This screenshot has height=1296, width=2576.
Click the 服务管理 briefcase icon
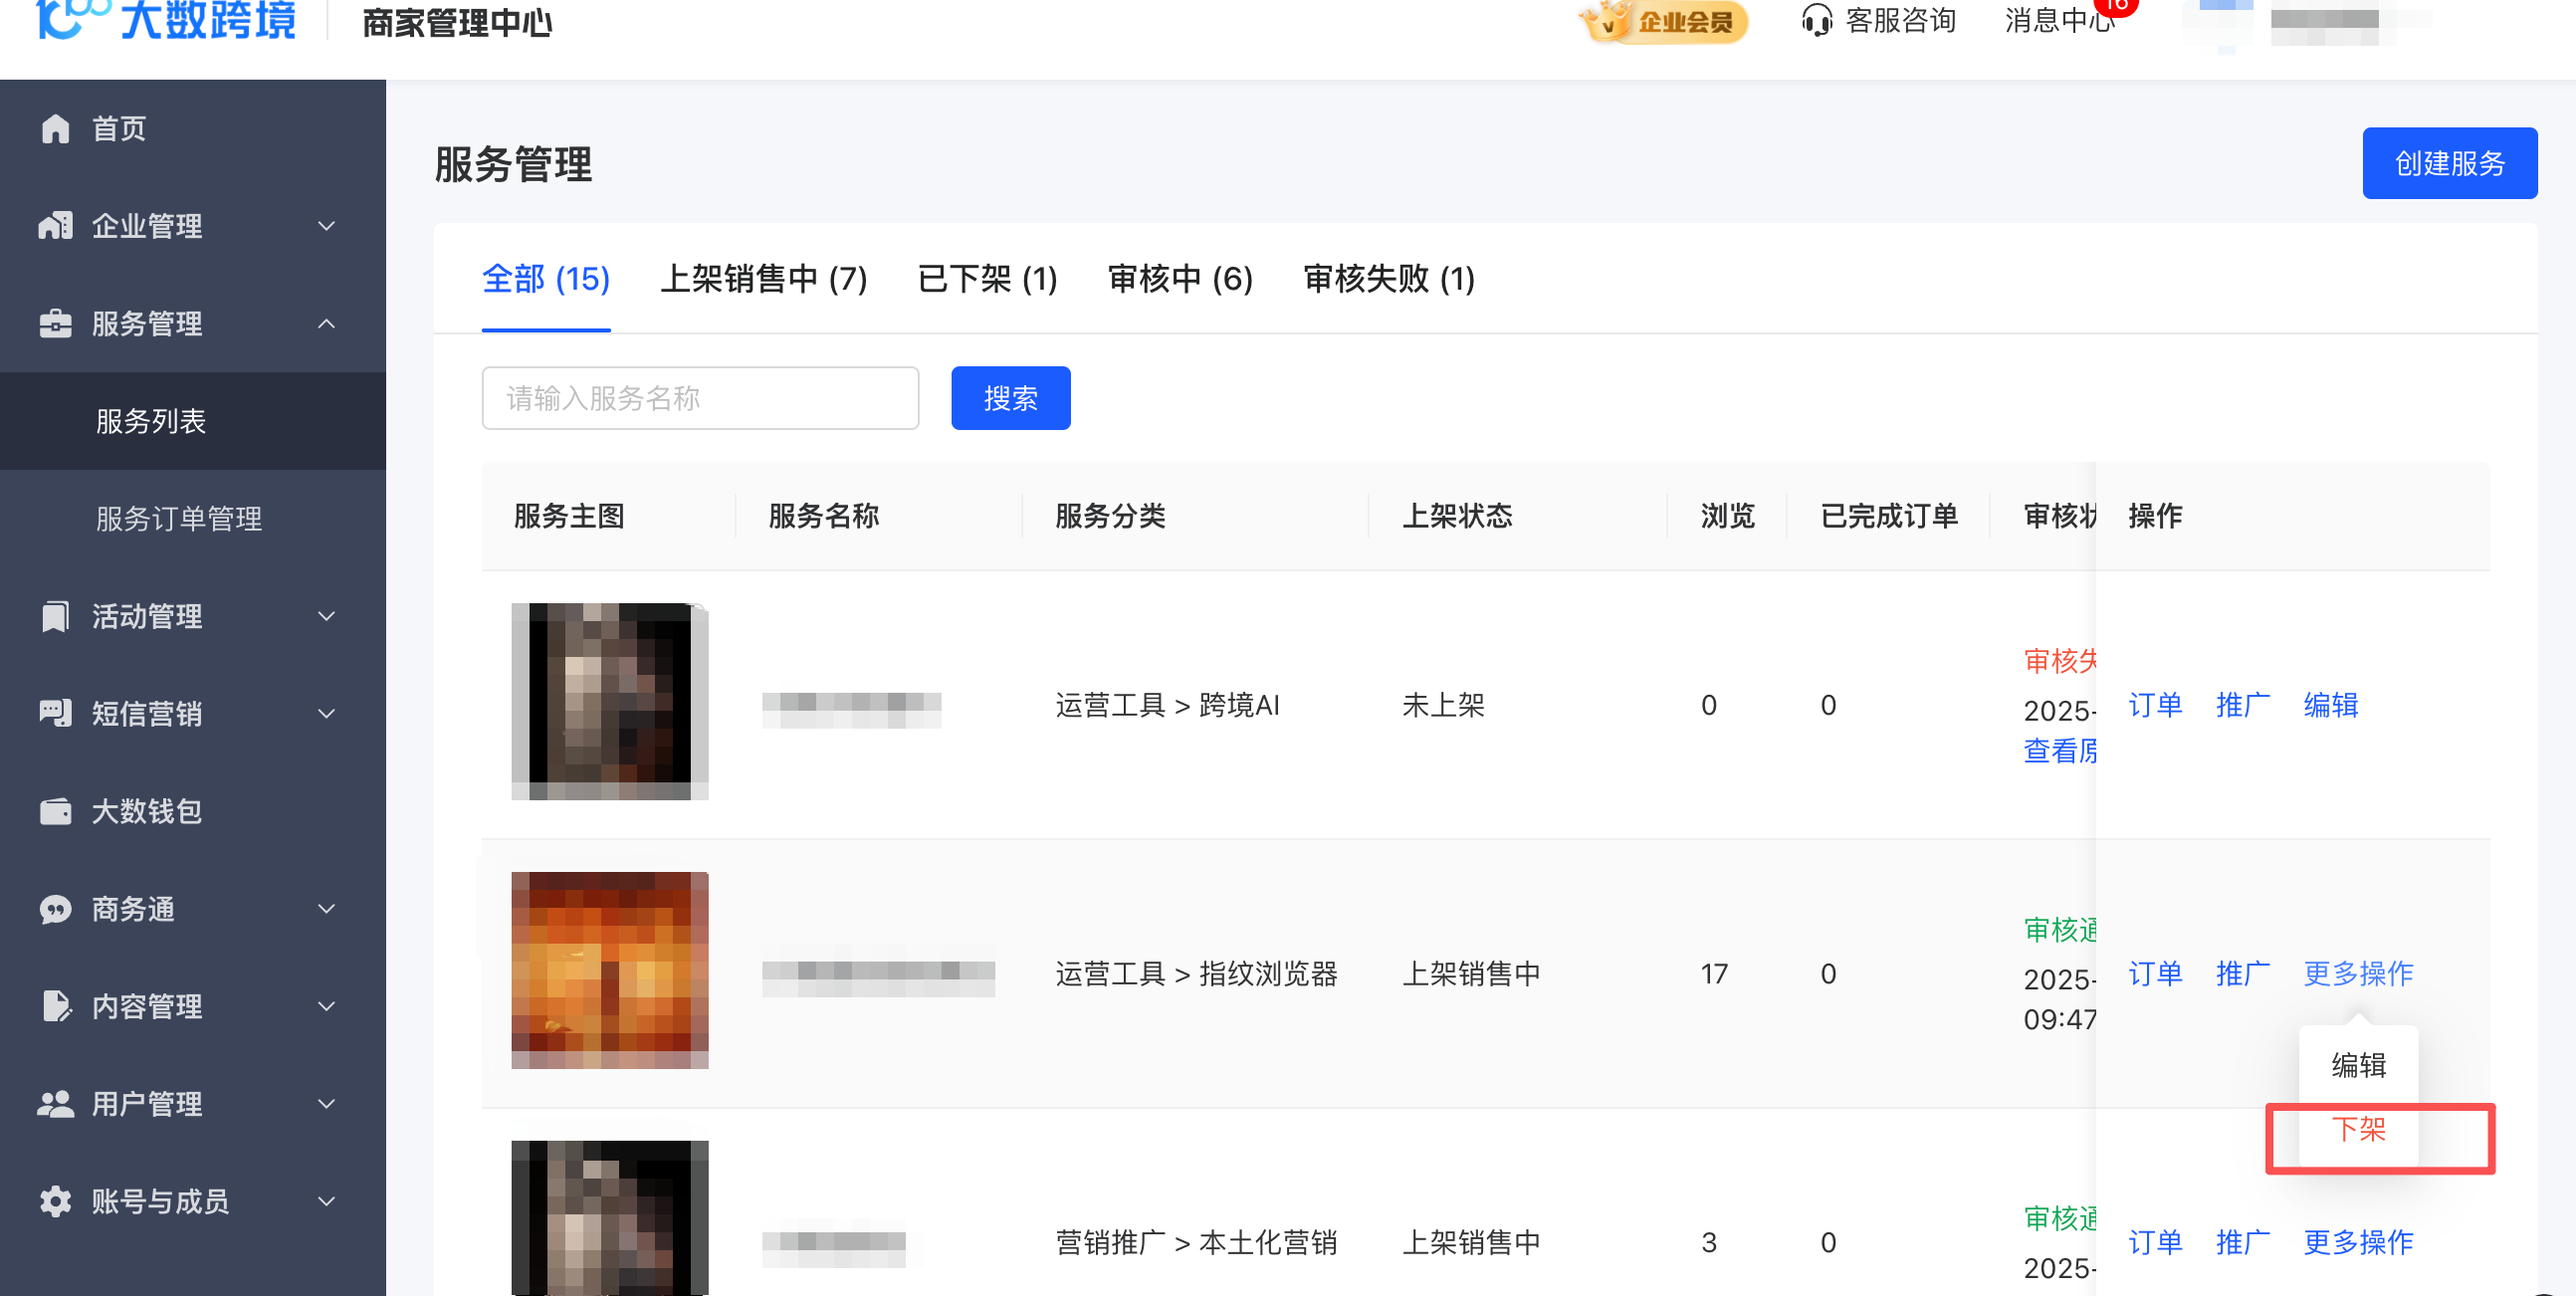point(55,324)
